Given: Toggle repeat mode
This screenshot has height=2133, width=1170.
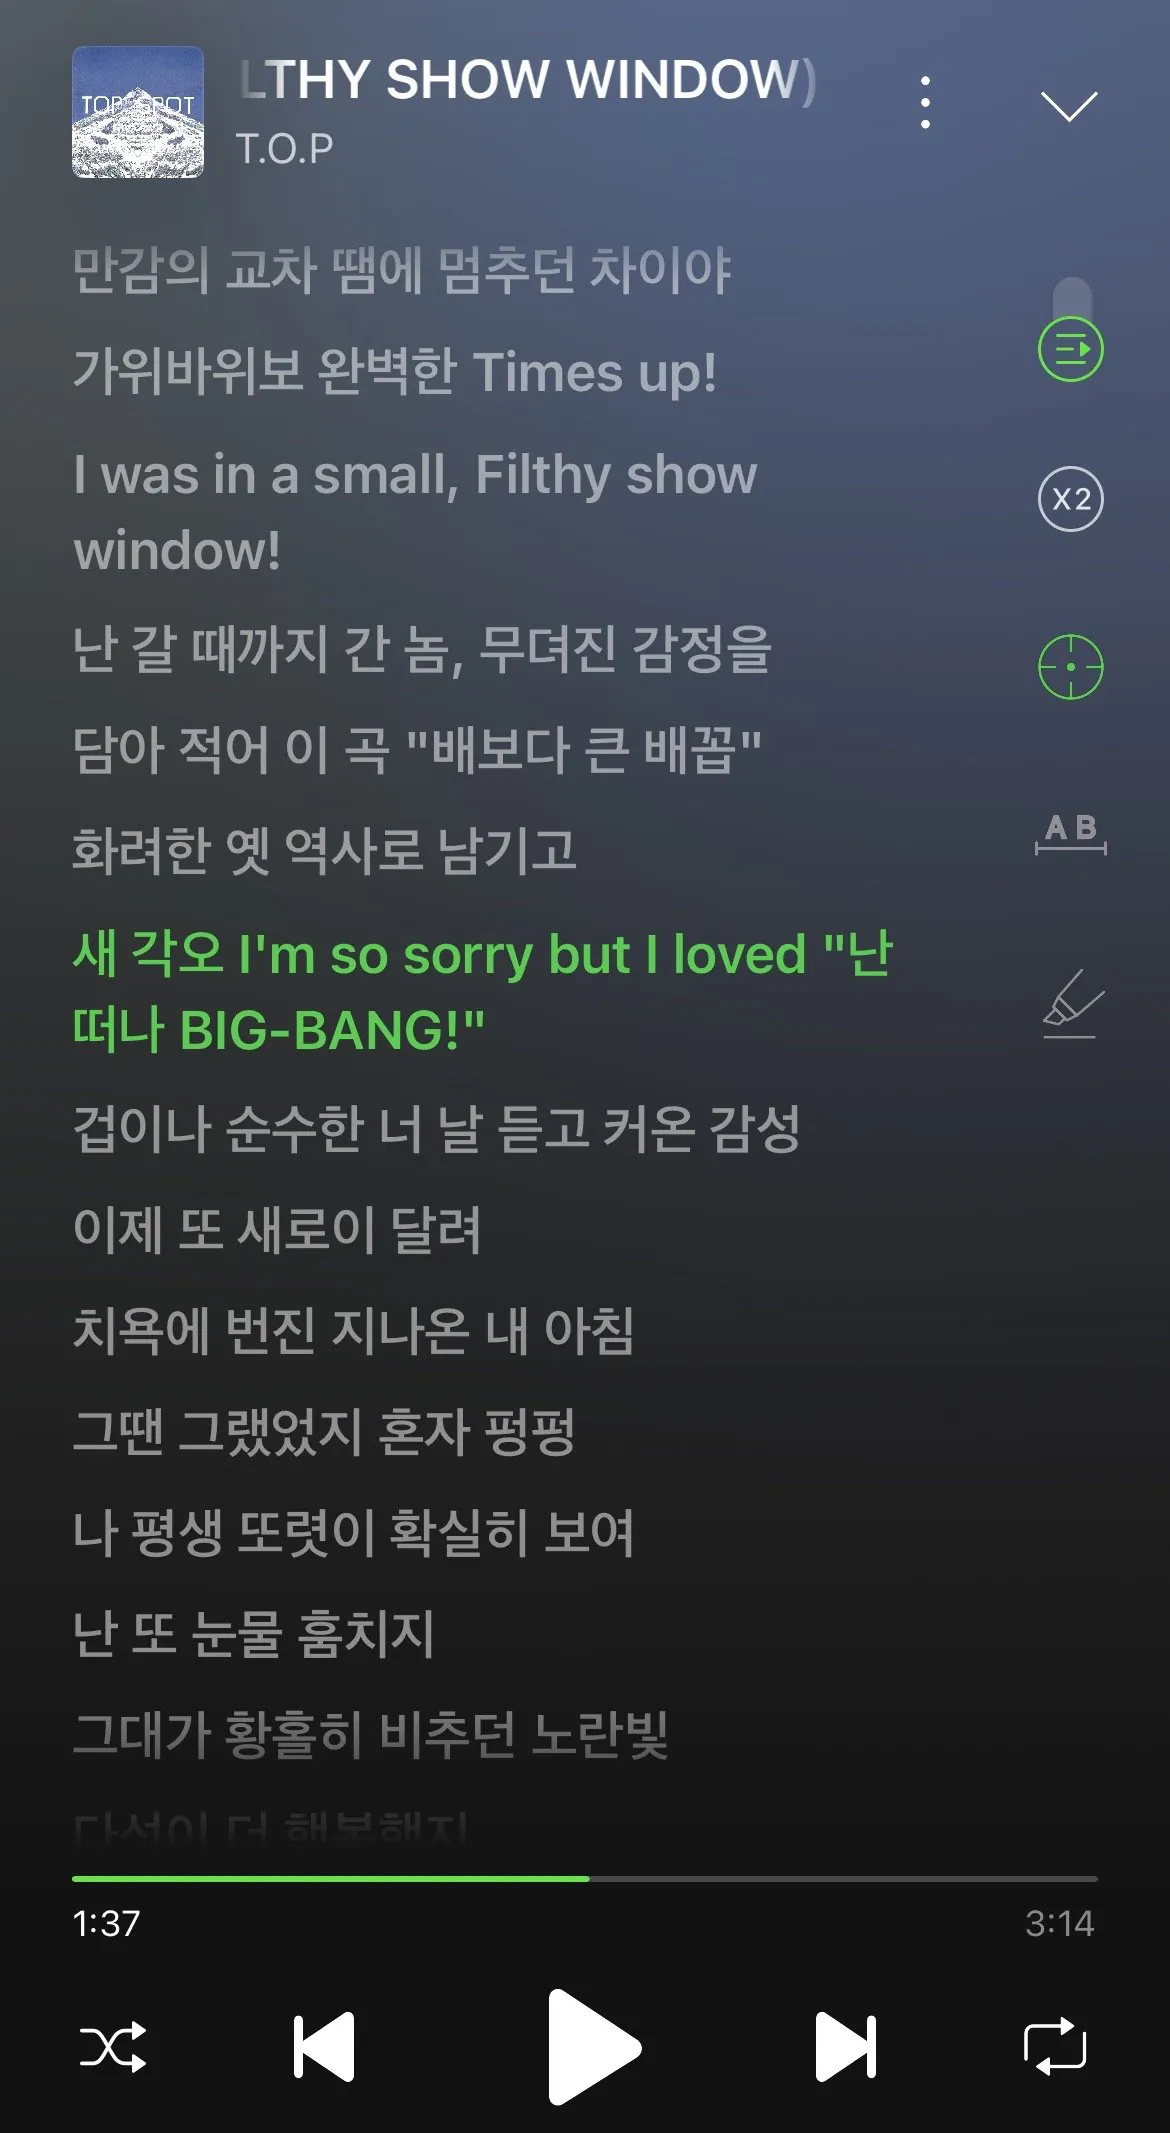Looking at the screenshot, I should 1055,2046.
